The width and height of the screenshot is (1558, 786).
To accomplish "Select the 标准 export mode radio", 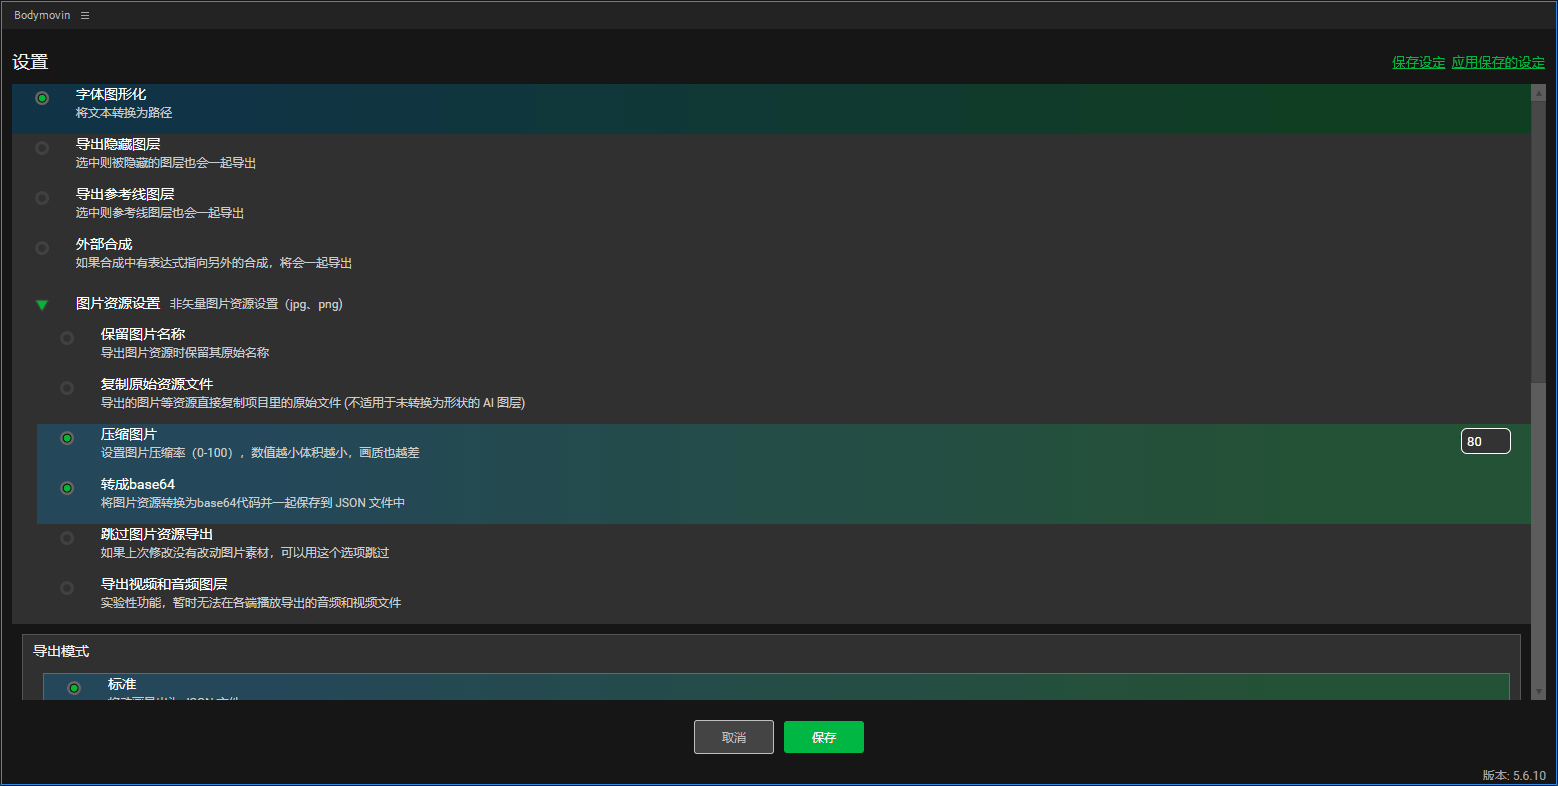I will (x=74, y=688).
